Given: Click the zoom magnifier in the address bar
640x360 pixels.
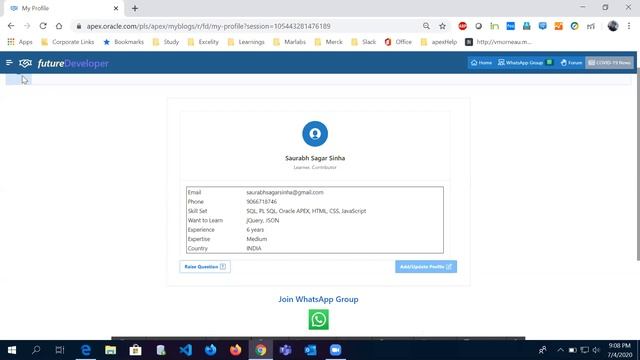Looking at the screenshot, I should 426,26.
